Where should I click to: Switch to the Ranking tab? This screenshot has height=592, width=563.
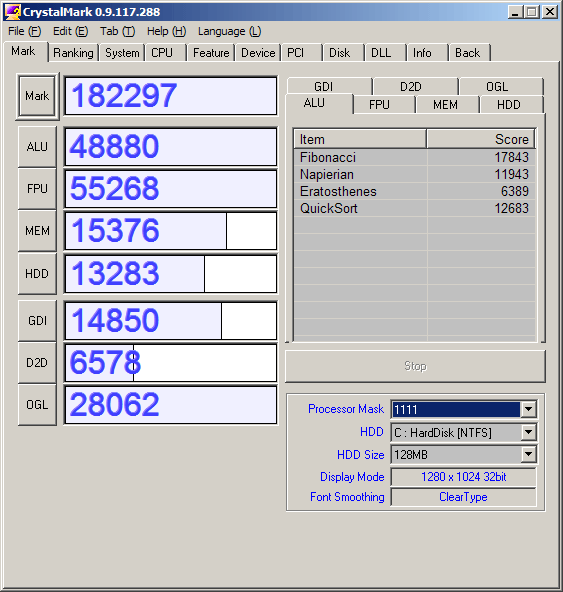coord(73,53)
